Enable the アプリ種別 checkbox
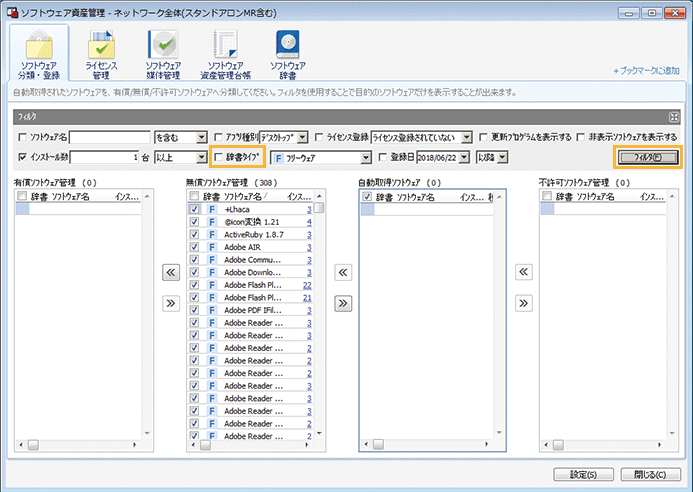 218,137
